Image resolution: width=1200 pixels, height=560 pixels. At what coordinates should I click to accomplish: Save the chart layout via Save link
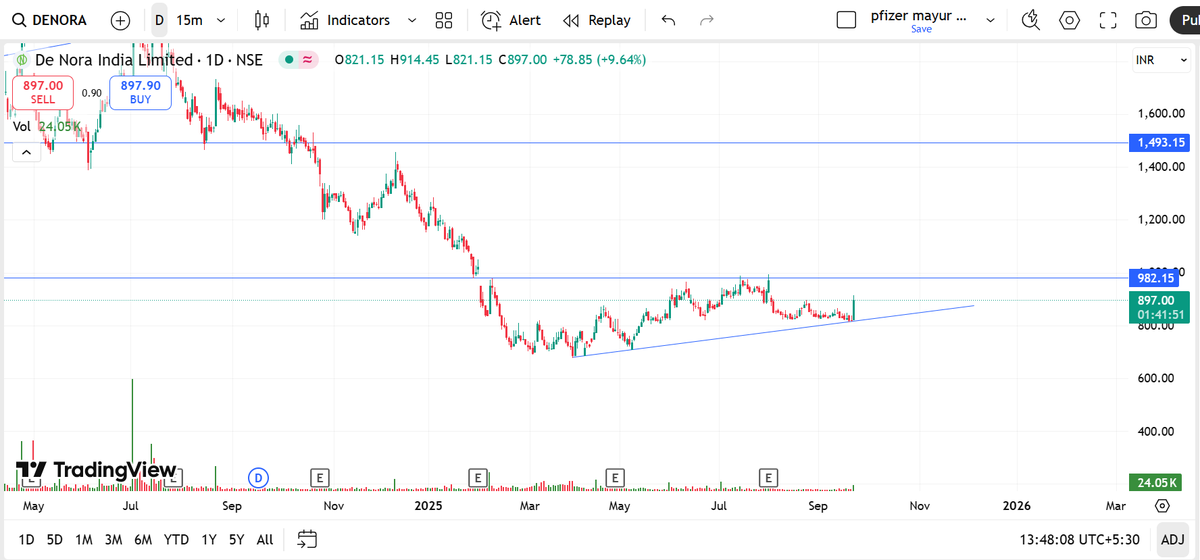coord(921,30)
